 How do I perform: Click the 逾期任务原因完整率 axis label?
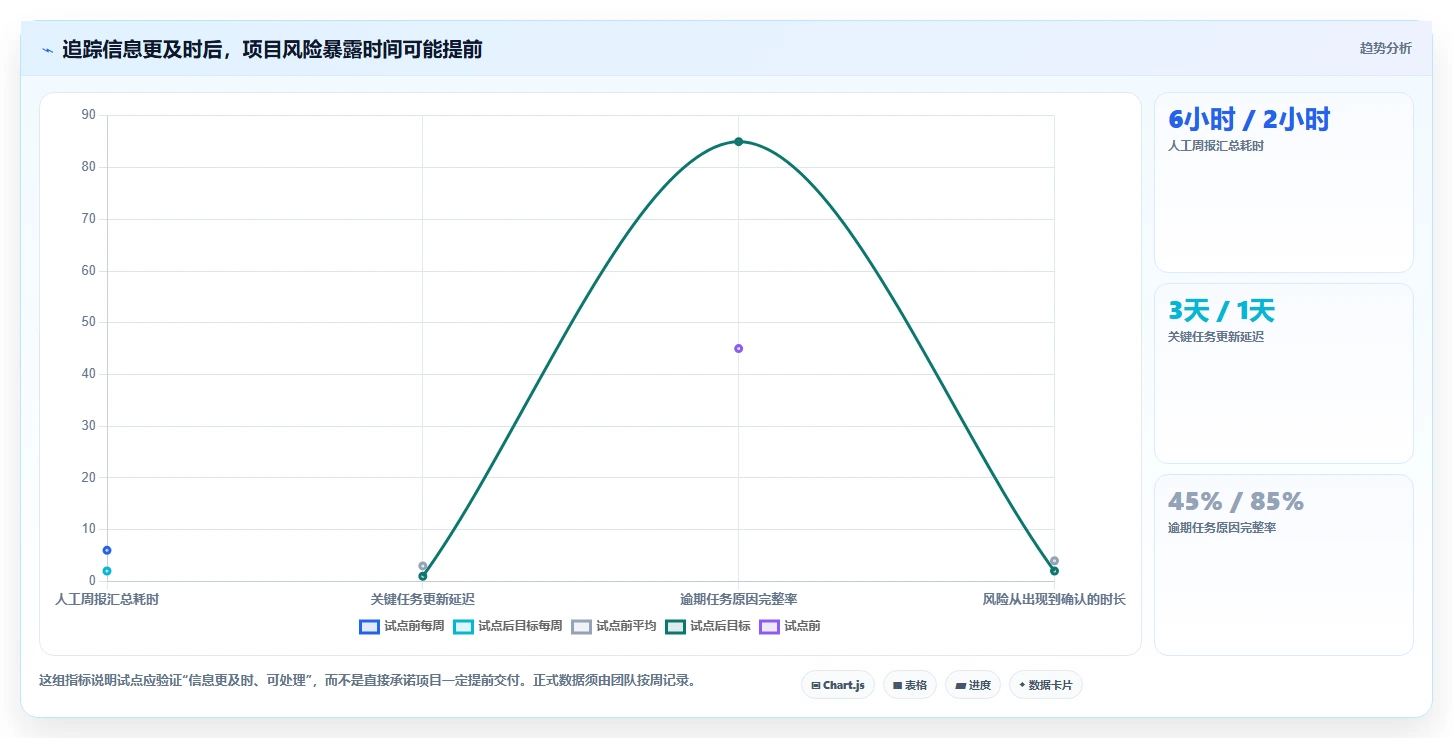coord(738,599)
